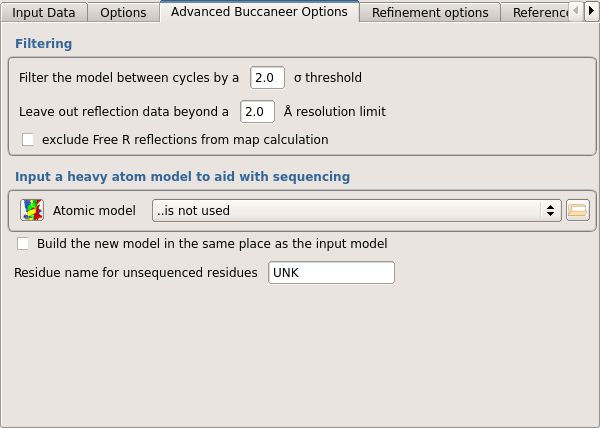Tick Build the new model in same place
Viewport: 600px width, 428px height.
[x=23, y=243]
